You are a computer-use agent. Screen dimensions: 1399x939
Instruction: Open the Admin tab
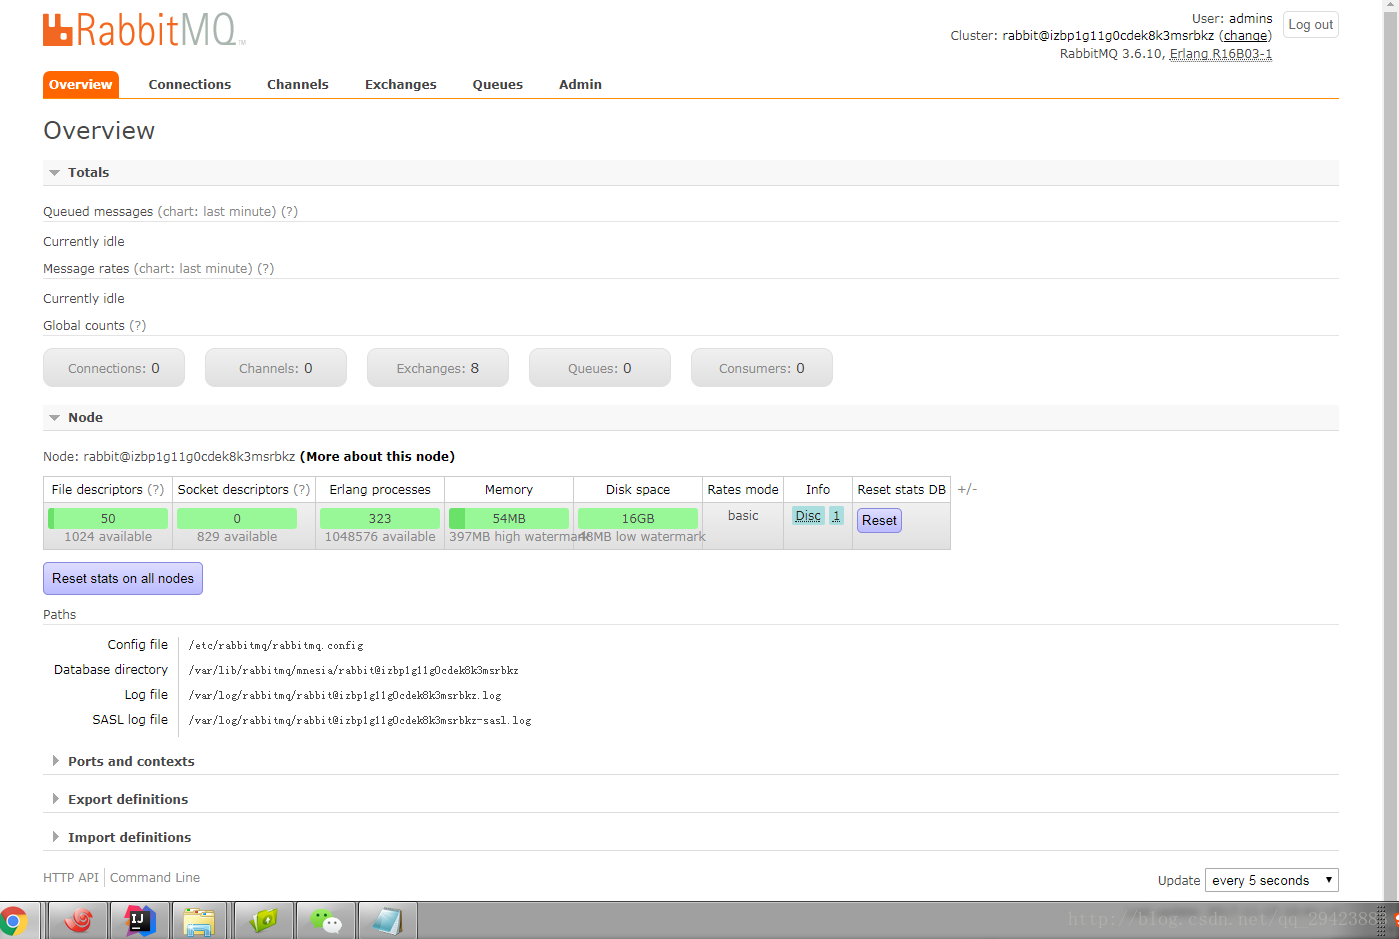point(580,85)
